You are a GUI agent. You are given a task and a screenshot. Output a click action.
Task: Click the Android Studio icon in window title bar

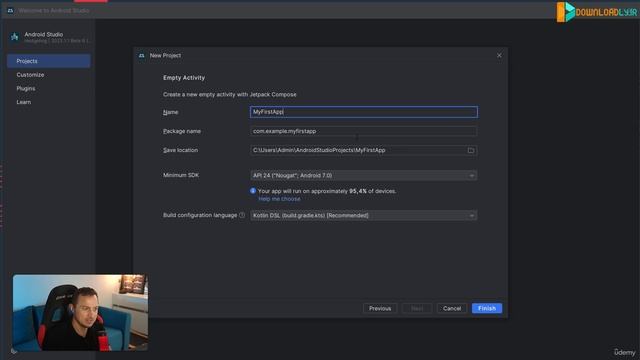10,11
